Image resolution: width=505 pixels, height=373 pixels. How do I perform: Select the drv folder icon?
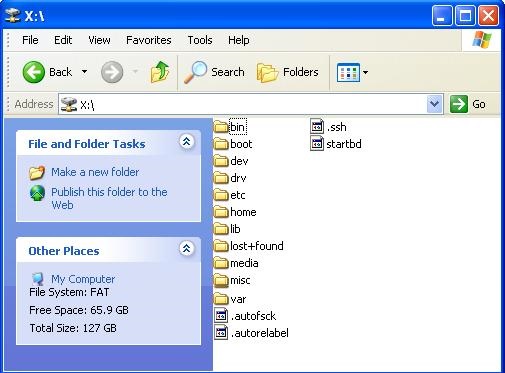tap(221, 178)
